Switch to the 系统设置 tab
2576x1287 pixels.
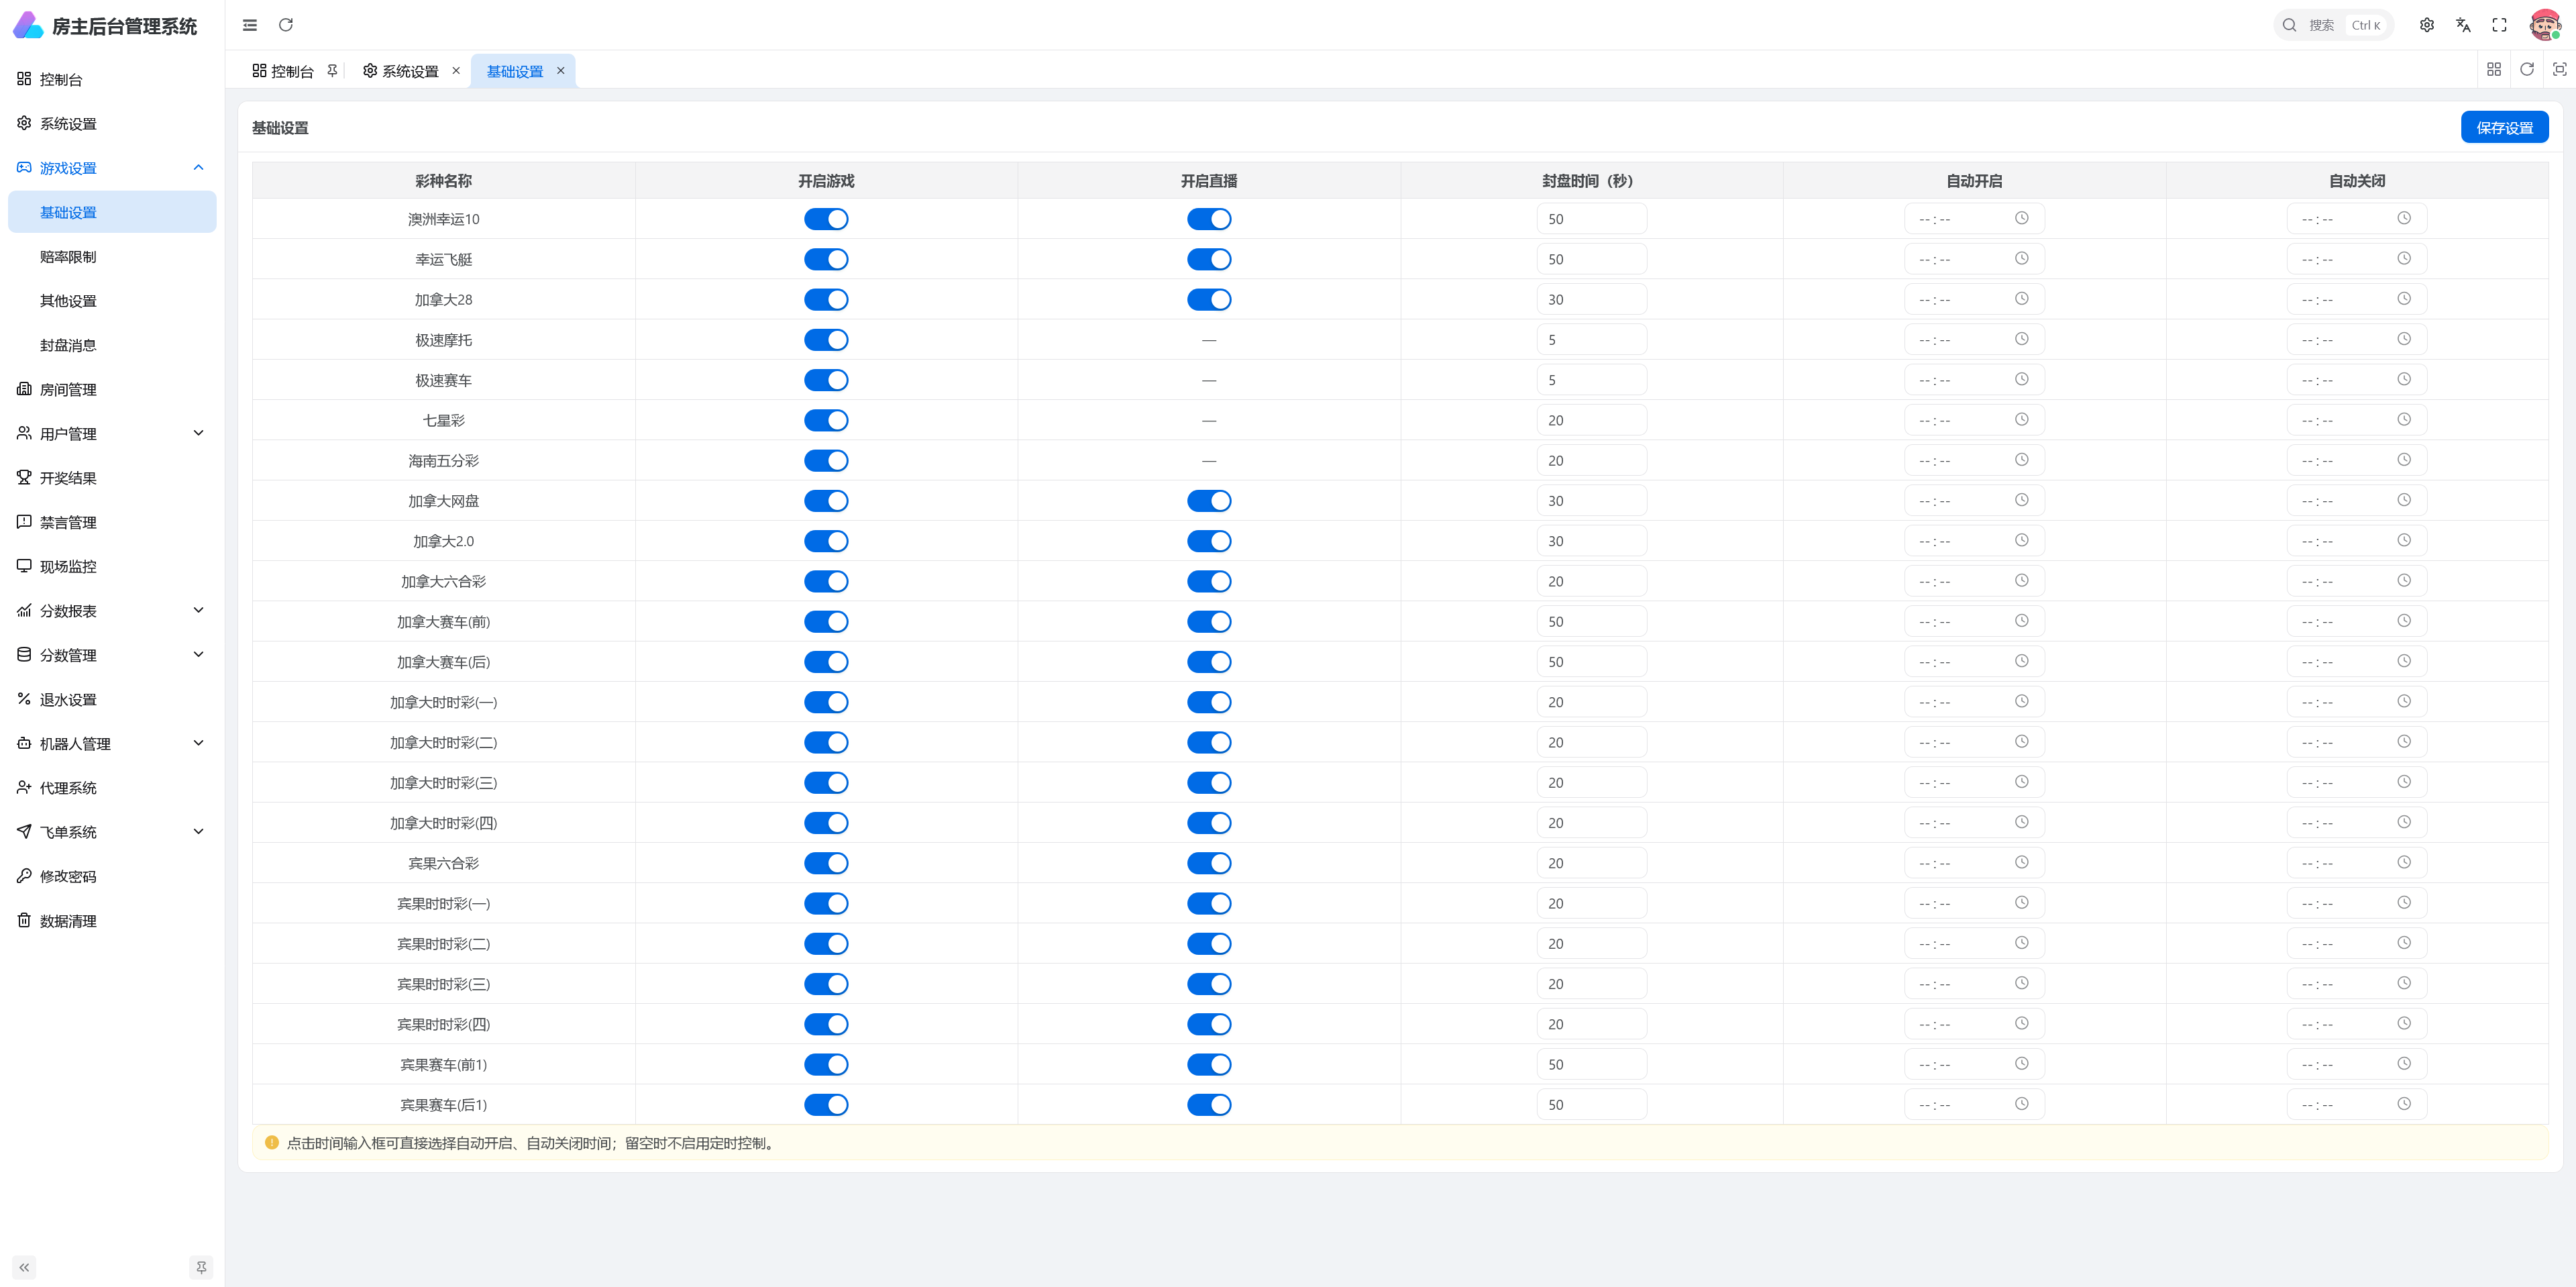pos(401,71)
